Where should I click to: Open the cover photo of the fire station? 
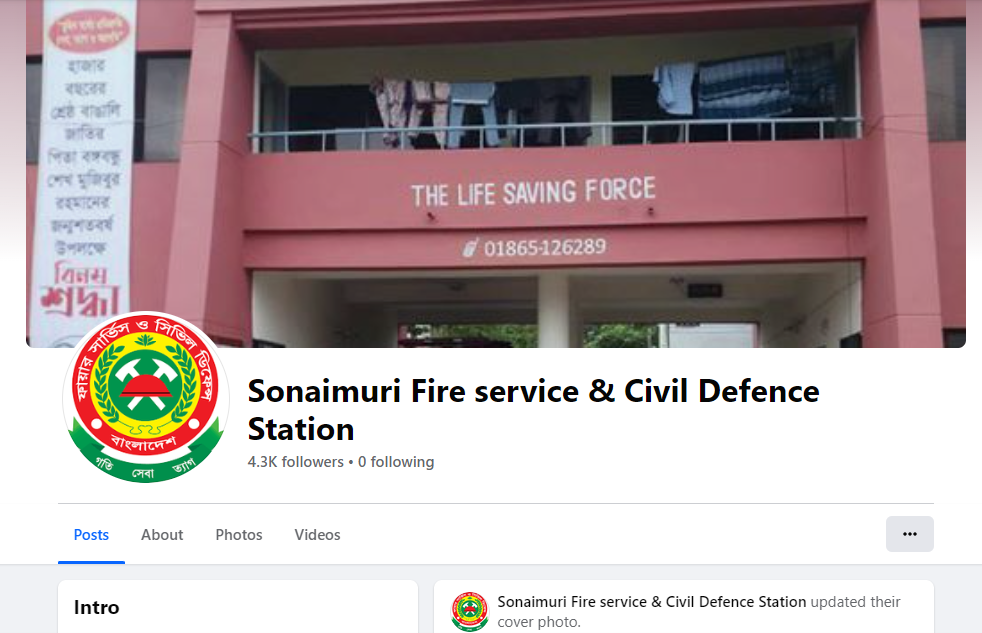tap(495, 173)
